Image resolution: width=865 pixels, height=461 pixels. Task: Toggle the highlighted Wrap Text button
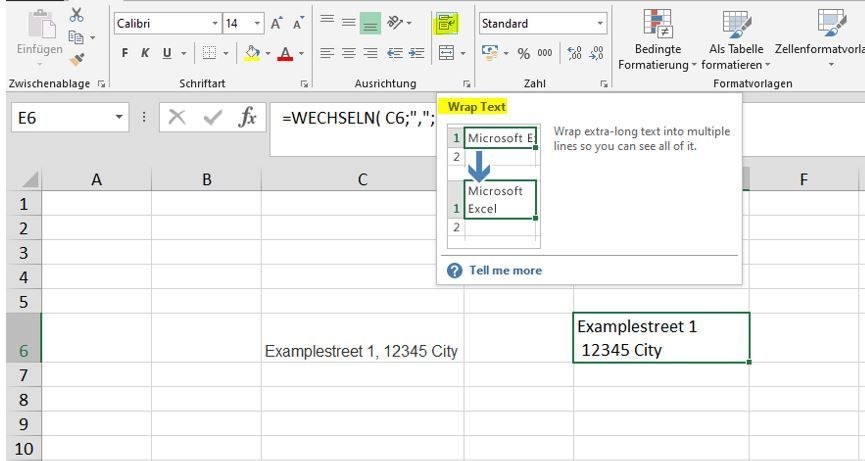coord(447,23)
